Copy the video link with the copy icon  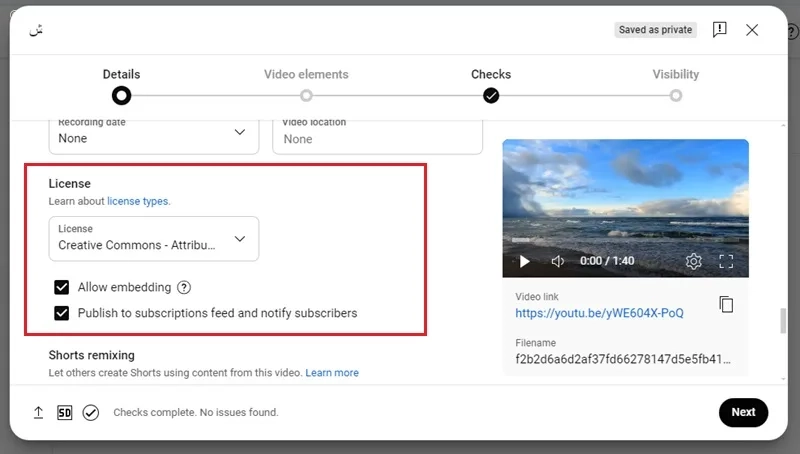pos(726,305)
